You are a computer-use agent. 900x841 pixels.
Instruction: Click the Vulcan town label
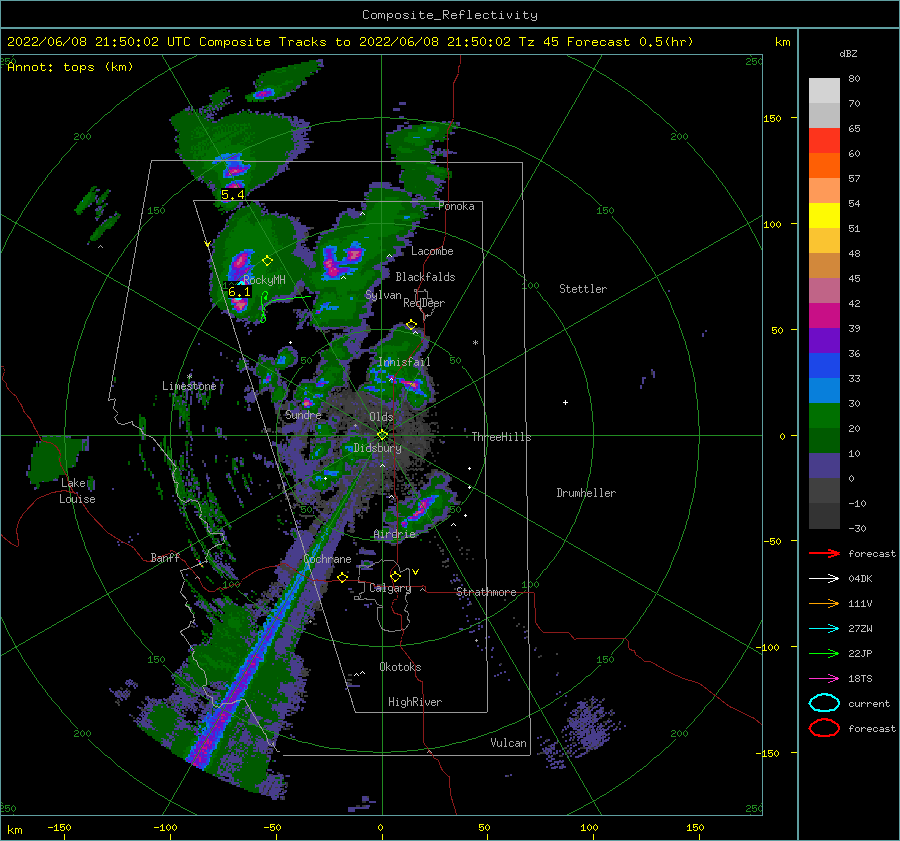[x=508, y=743]
